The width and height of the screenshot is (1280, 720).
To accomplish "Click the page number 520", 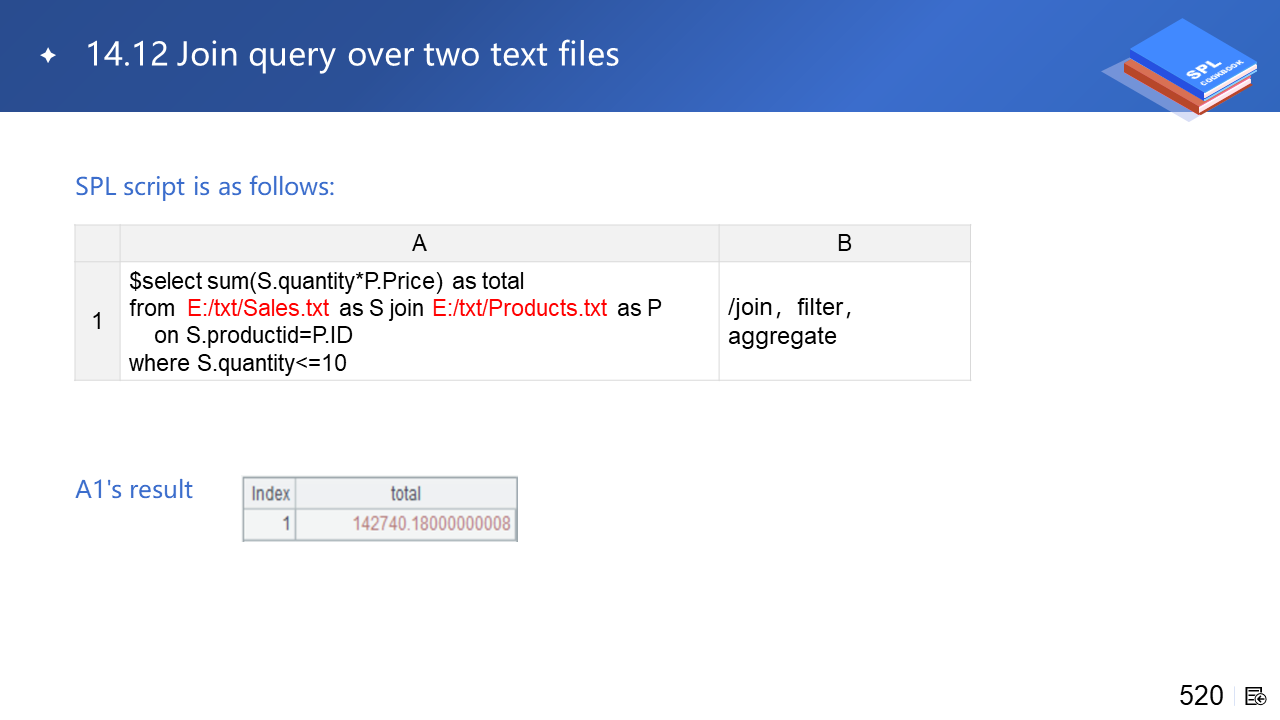I will [1201, 696].
